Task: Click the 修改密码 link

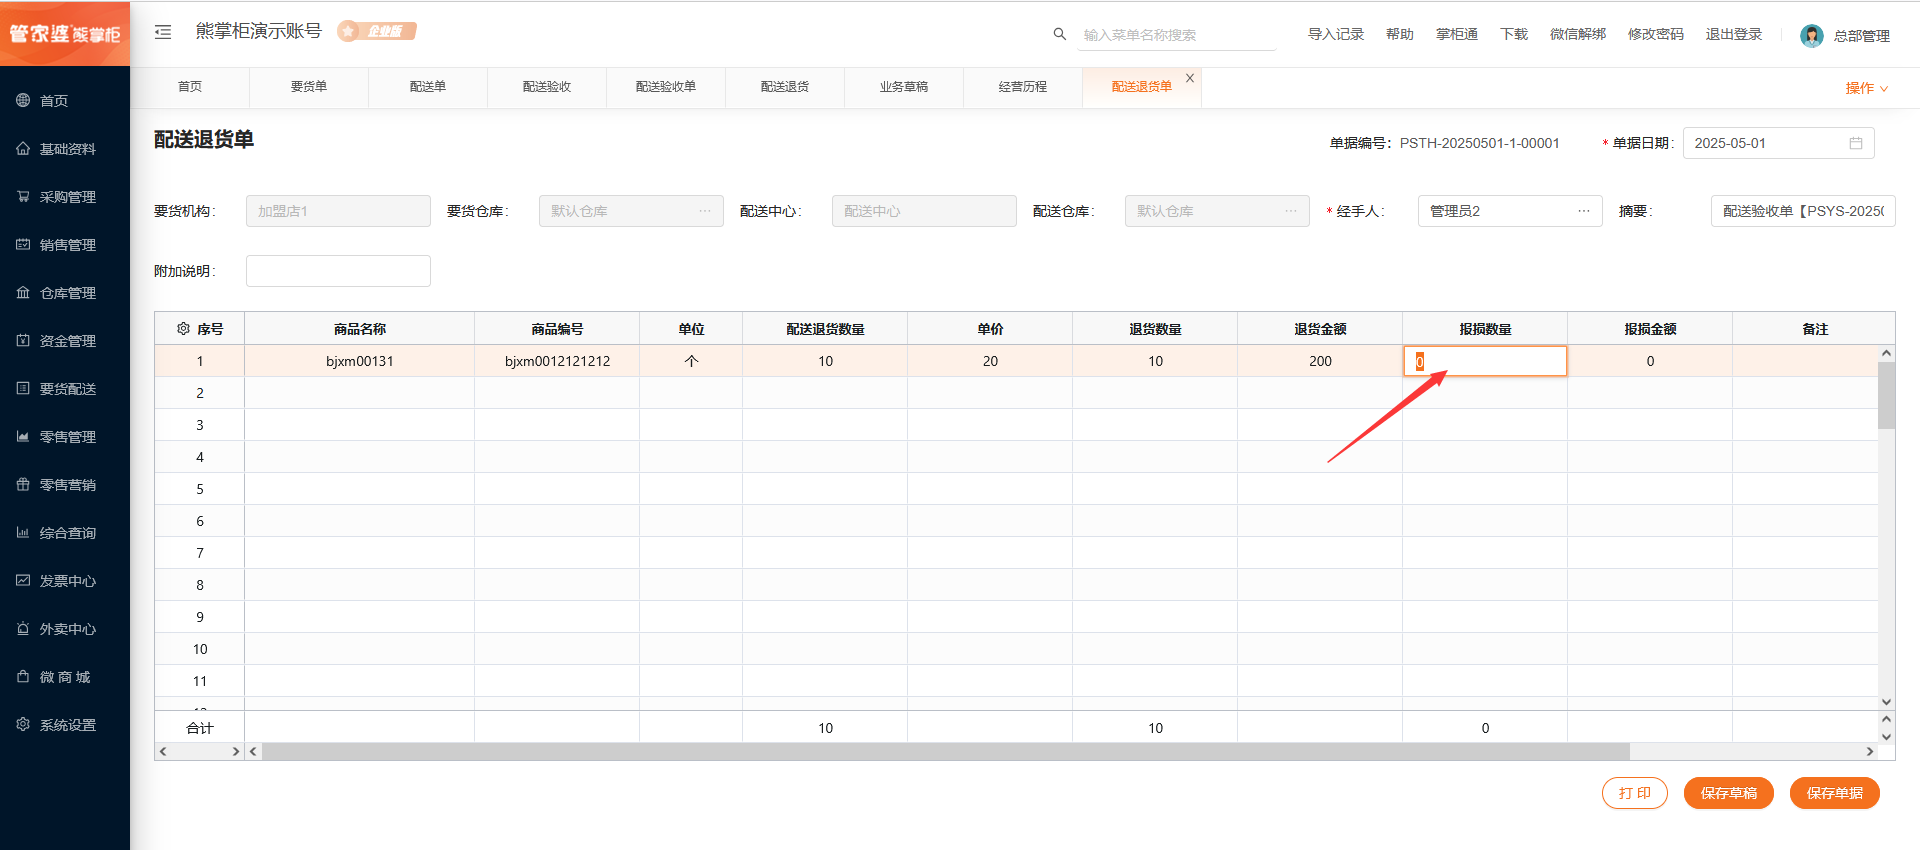Action: coord(1656,34)
